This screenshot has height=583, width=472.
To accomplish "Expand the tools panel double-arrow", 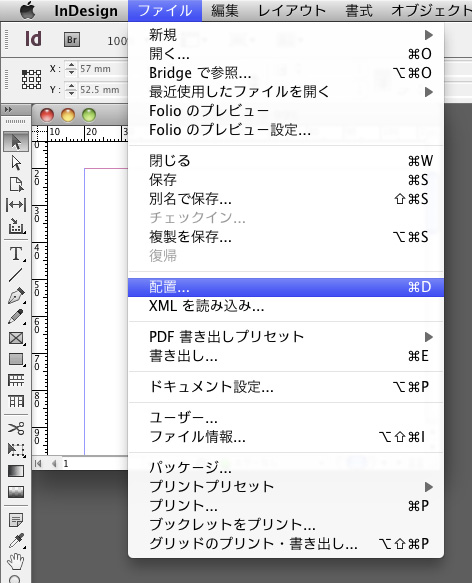I will click(x=8, y=109).
